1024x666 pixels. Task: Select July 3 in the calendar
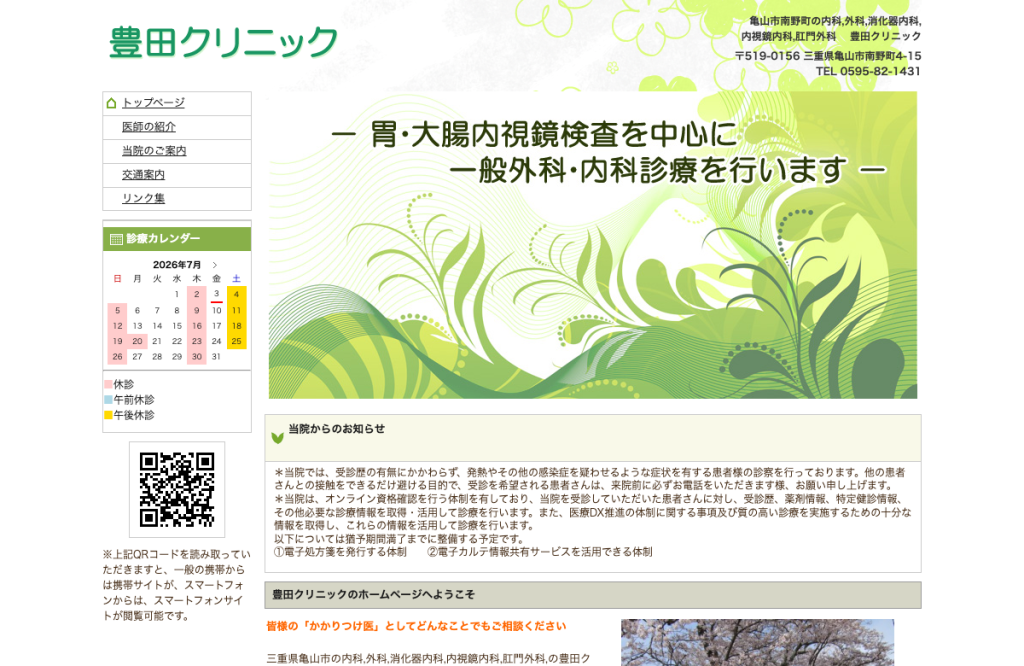point(217,294)
